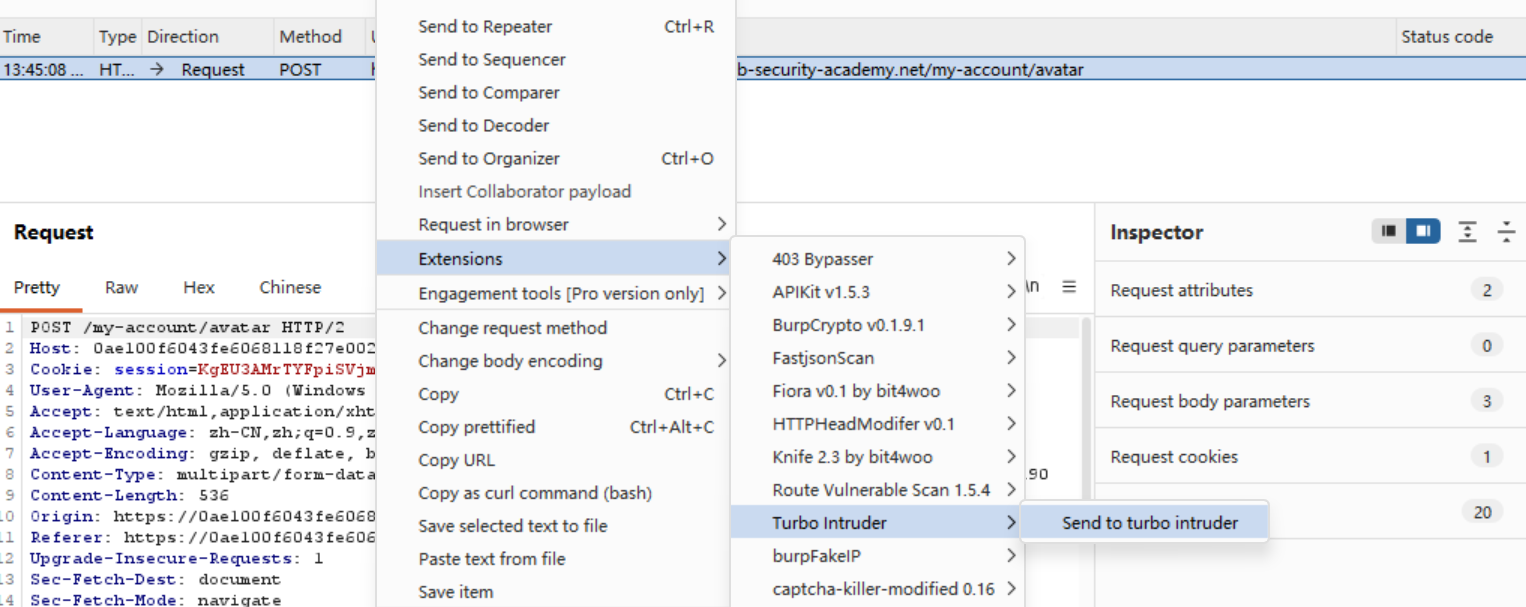The height and width of the screenshot is (607, 1526).
Task: Open the request editor hamburger menu
Action: click(1069, 287)
